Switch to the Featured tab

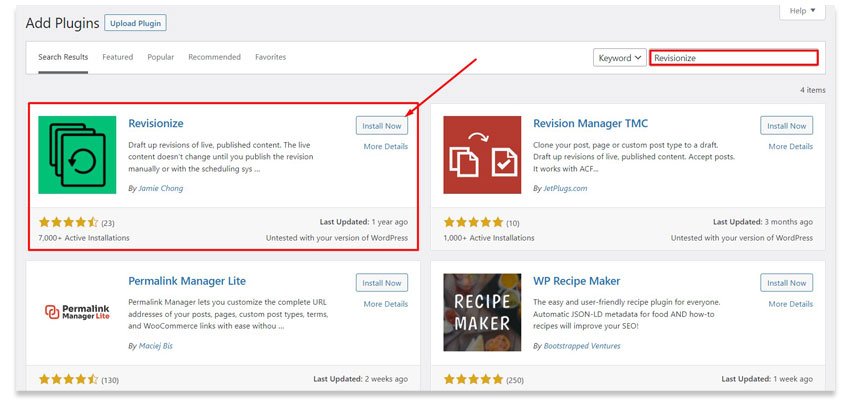coord(118,57)
